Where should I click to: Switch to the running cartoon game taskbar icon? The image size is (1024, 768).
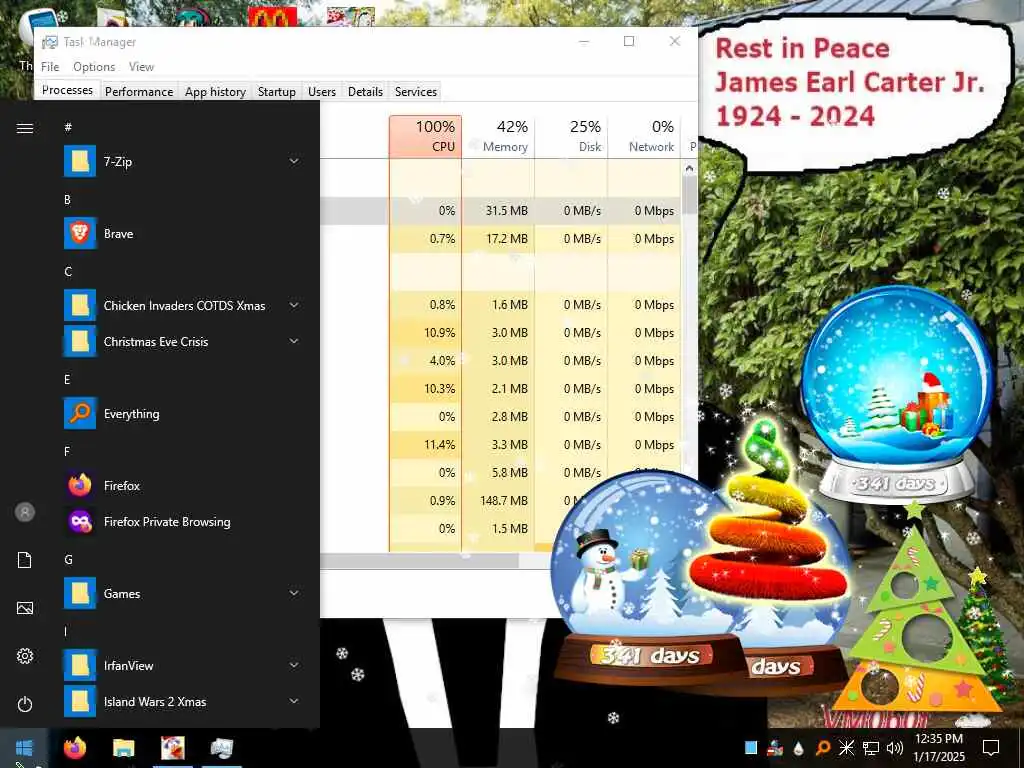(173, 748)
